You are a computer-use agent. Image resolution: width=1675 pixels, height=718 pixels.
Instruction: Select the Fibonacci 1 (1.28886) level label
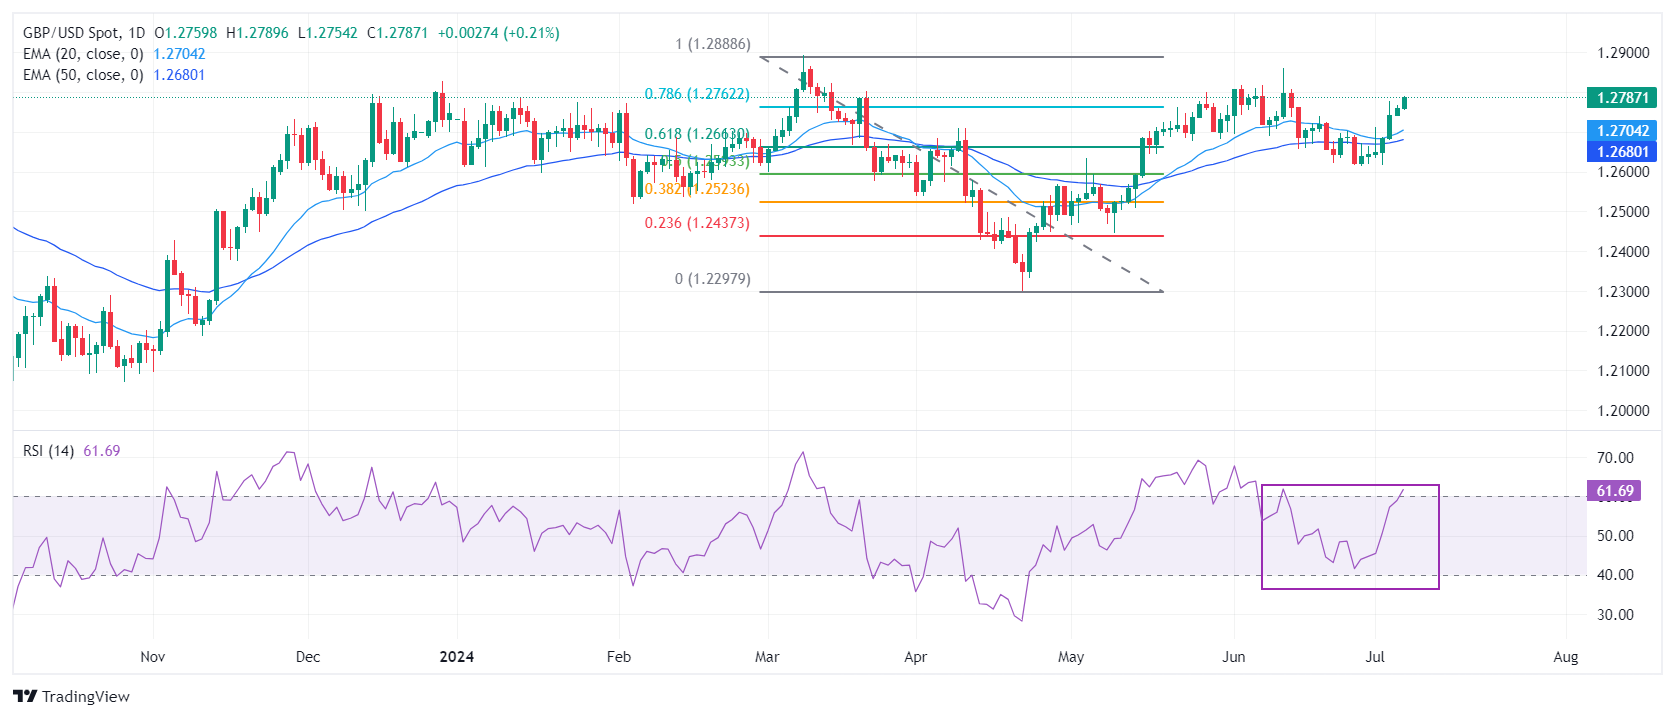coord(713,44)
